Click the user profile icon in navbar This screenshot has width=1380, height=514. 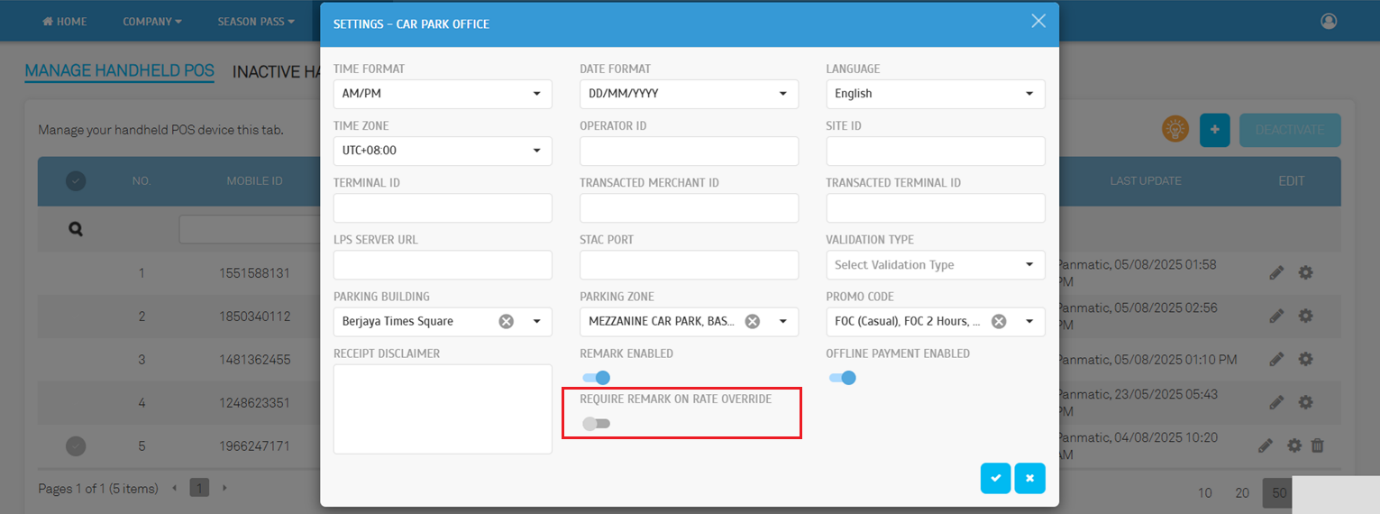click(1328, 21)
